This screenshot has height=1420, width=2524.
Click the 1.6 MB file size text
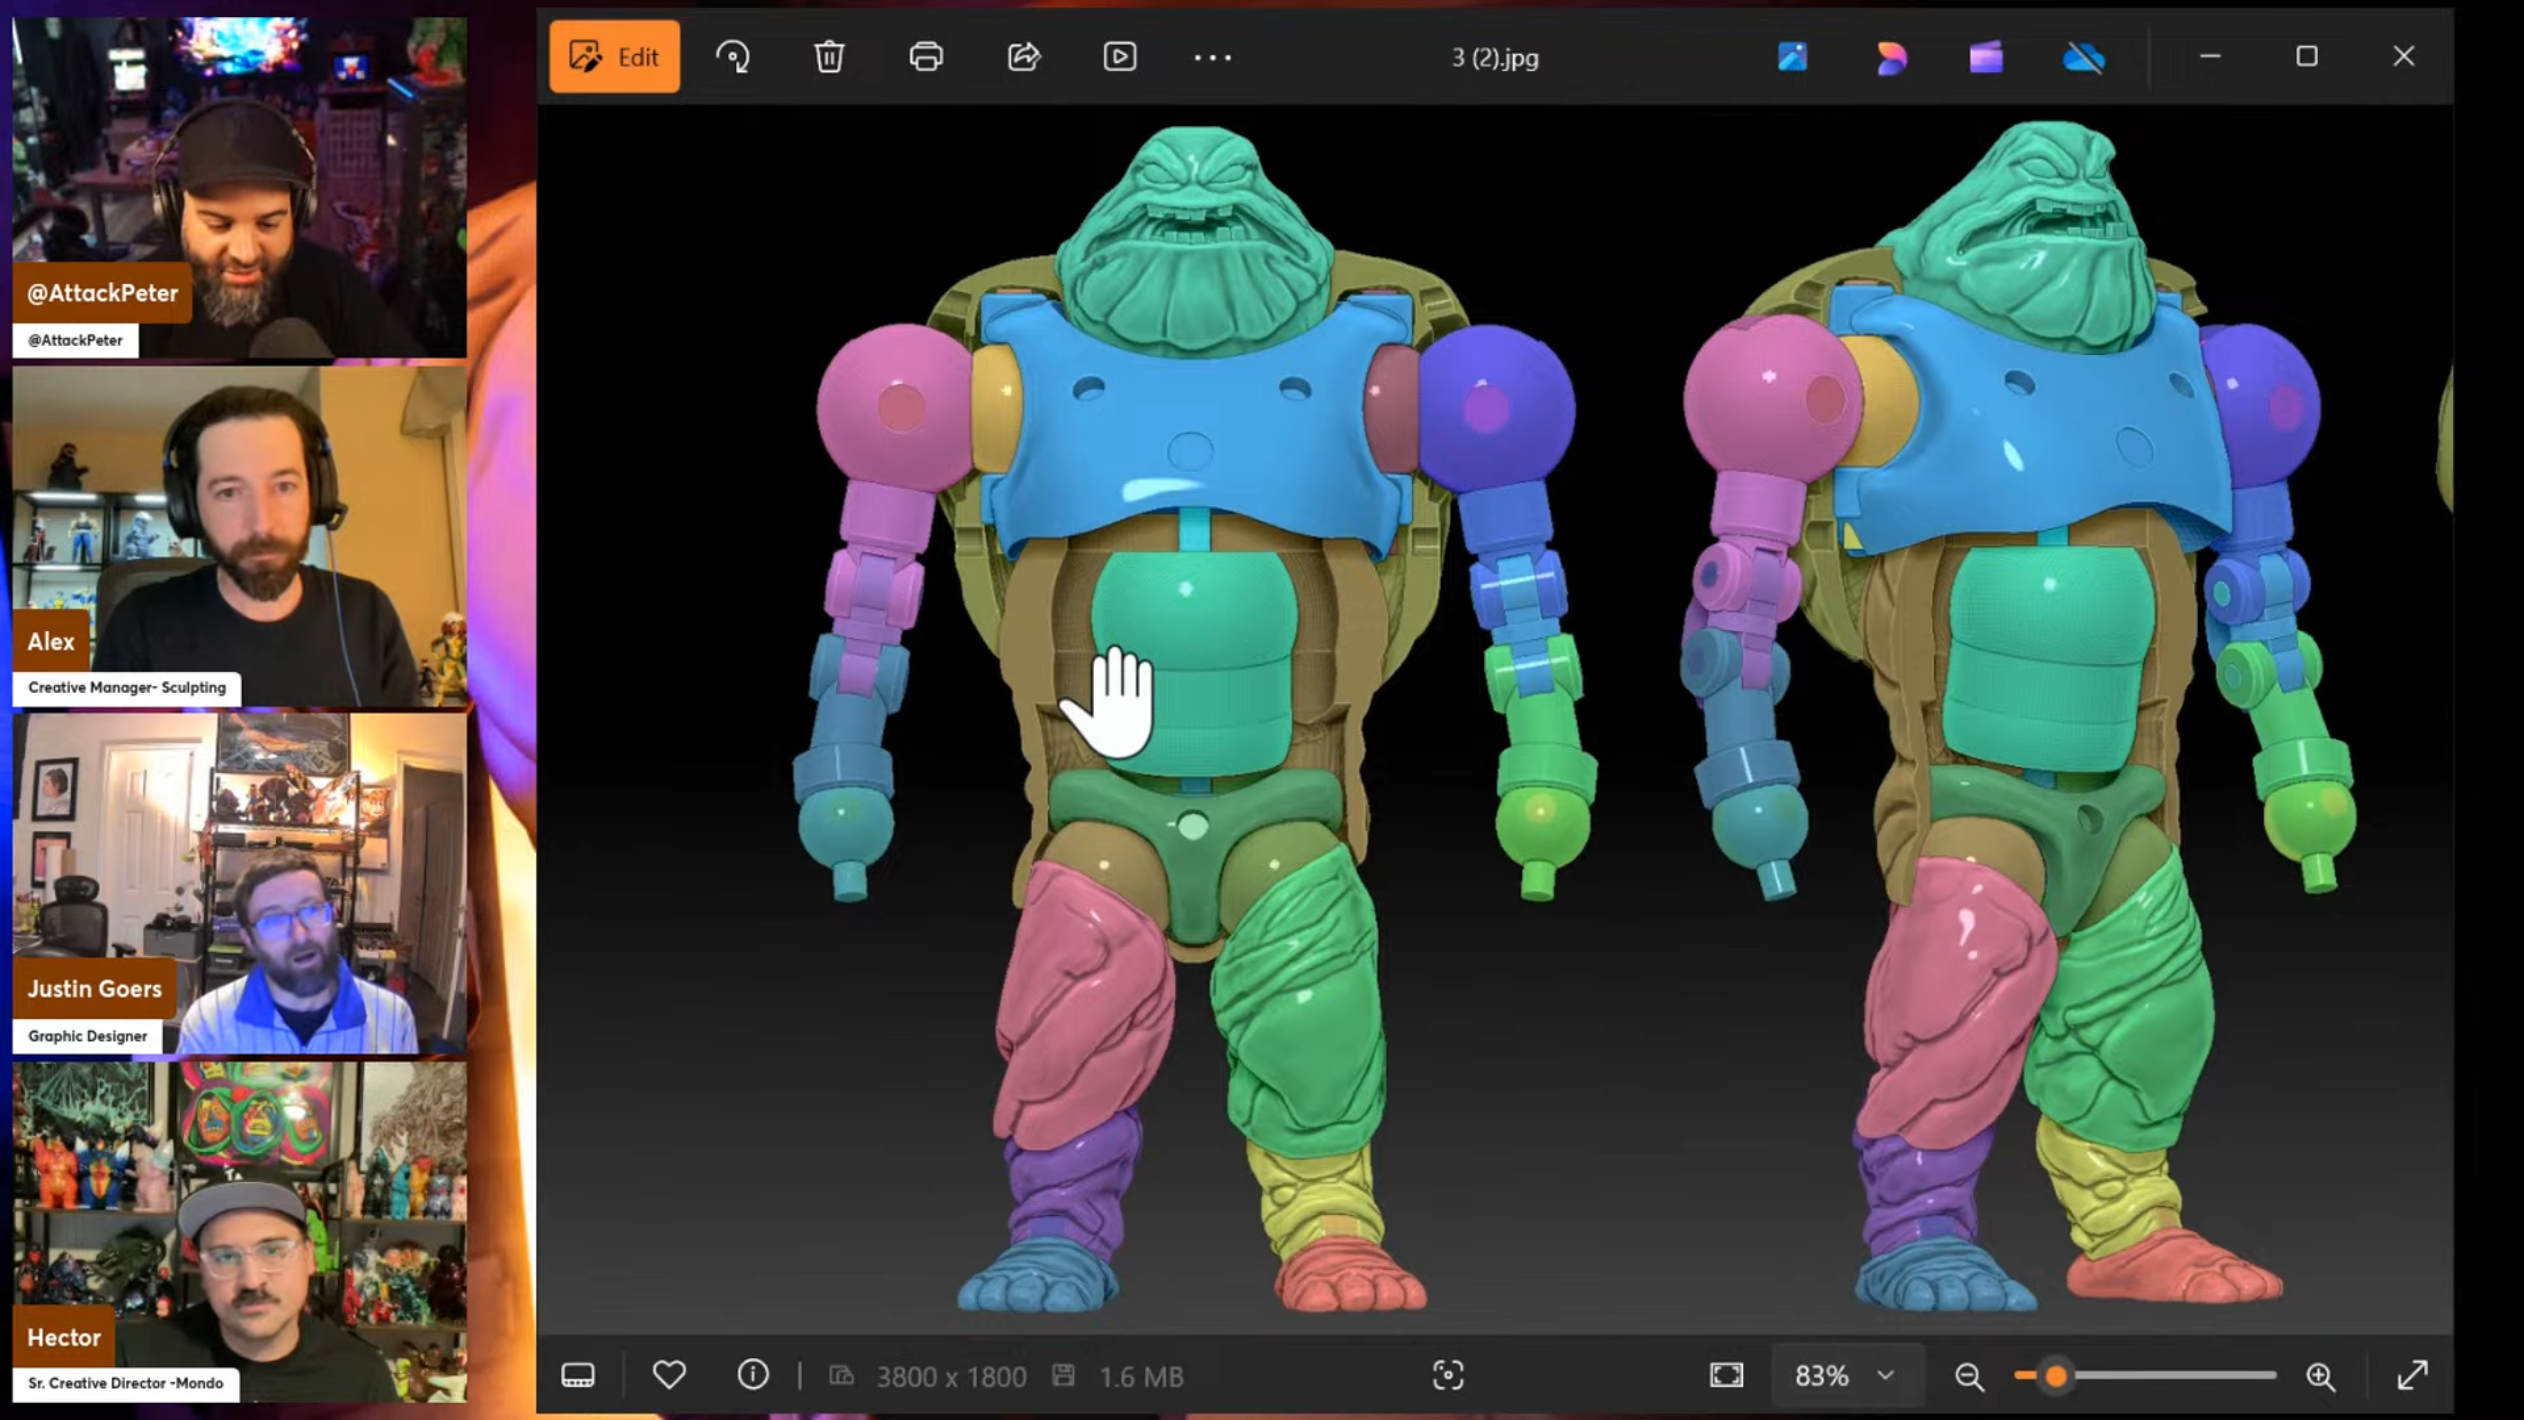tap(1141, 1377)
